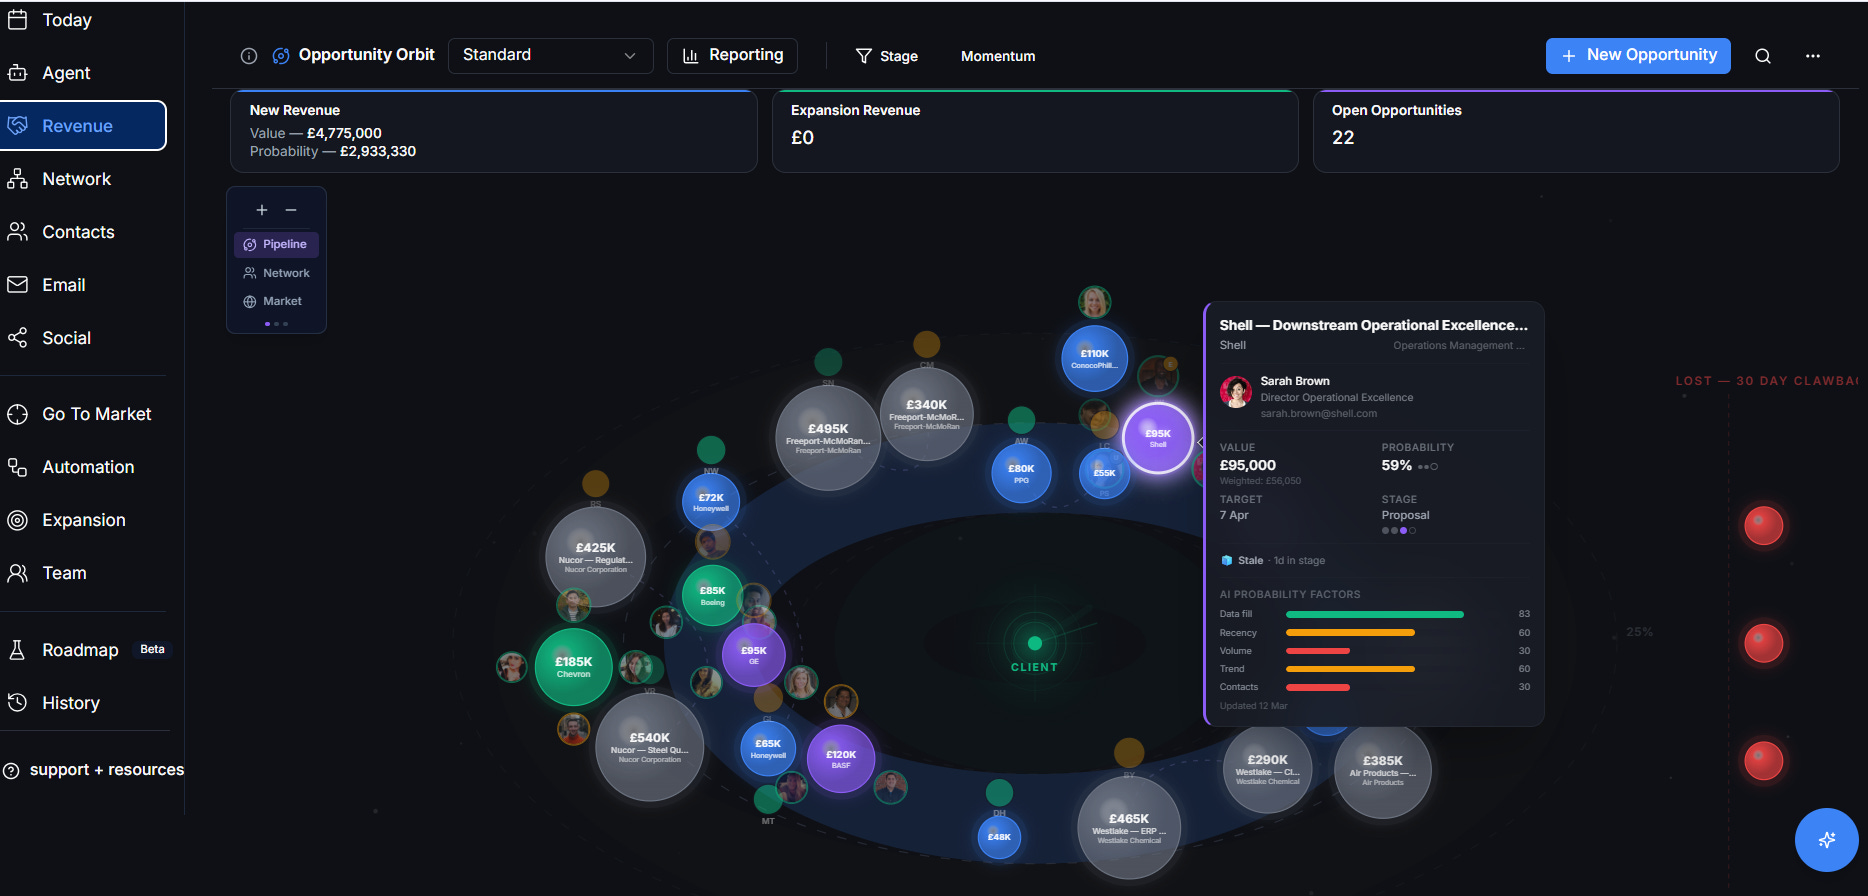
Task: Select the £72K Honeywell bubble
Action: click(x=711, y=502)
